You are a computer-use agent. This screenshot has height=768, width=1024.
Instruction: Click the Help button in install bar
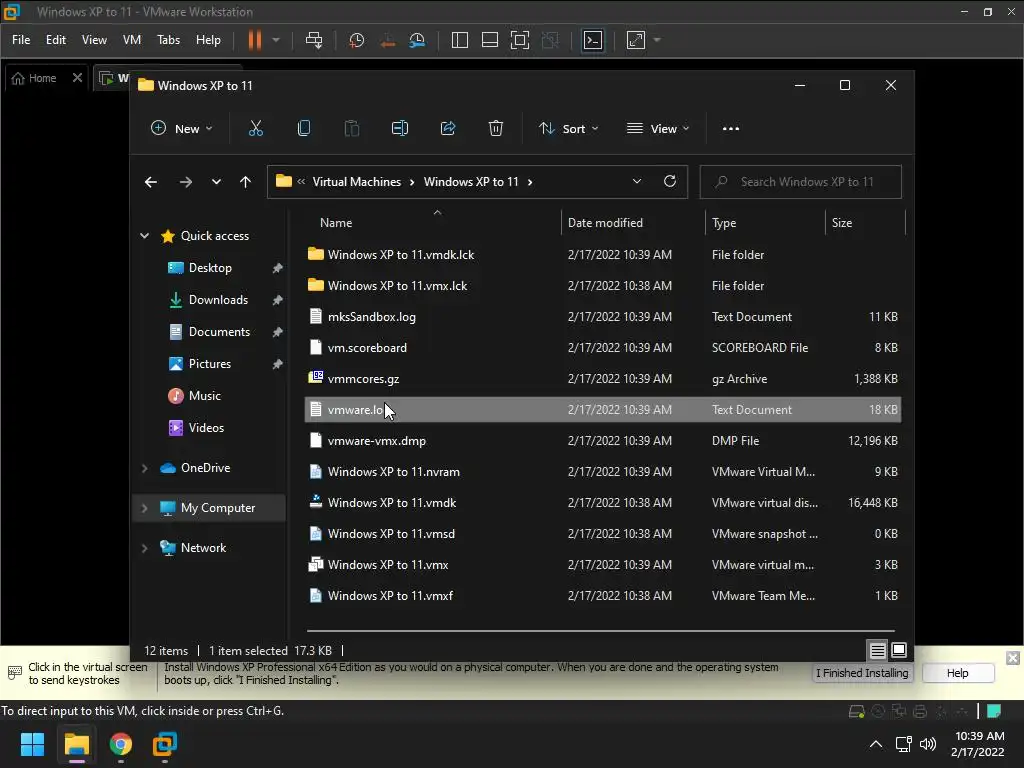[958, 673]
